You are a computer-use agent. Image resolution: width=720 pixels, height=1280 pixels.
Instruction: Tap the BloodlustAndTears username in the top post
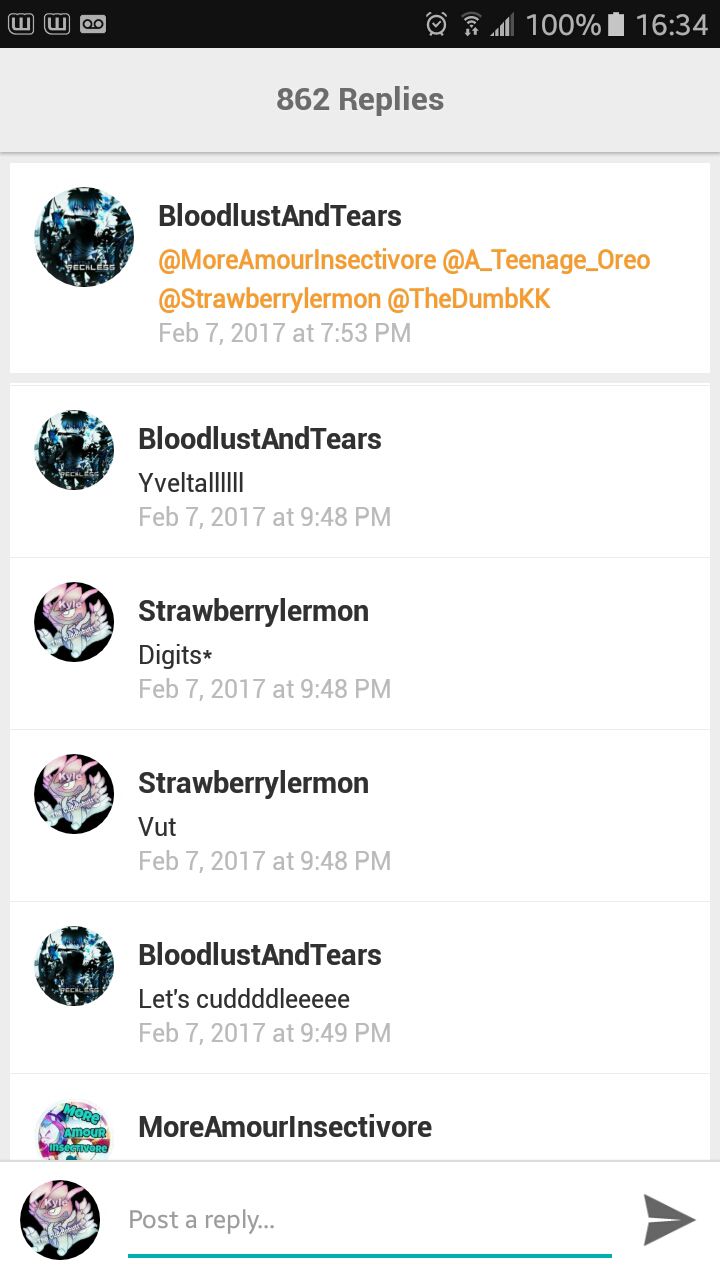pyautogui.click(x=280, y=216)
